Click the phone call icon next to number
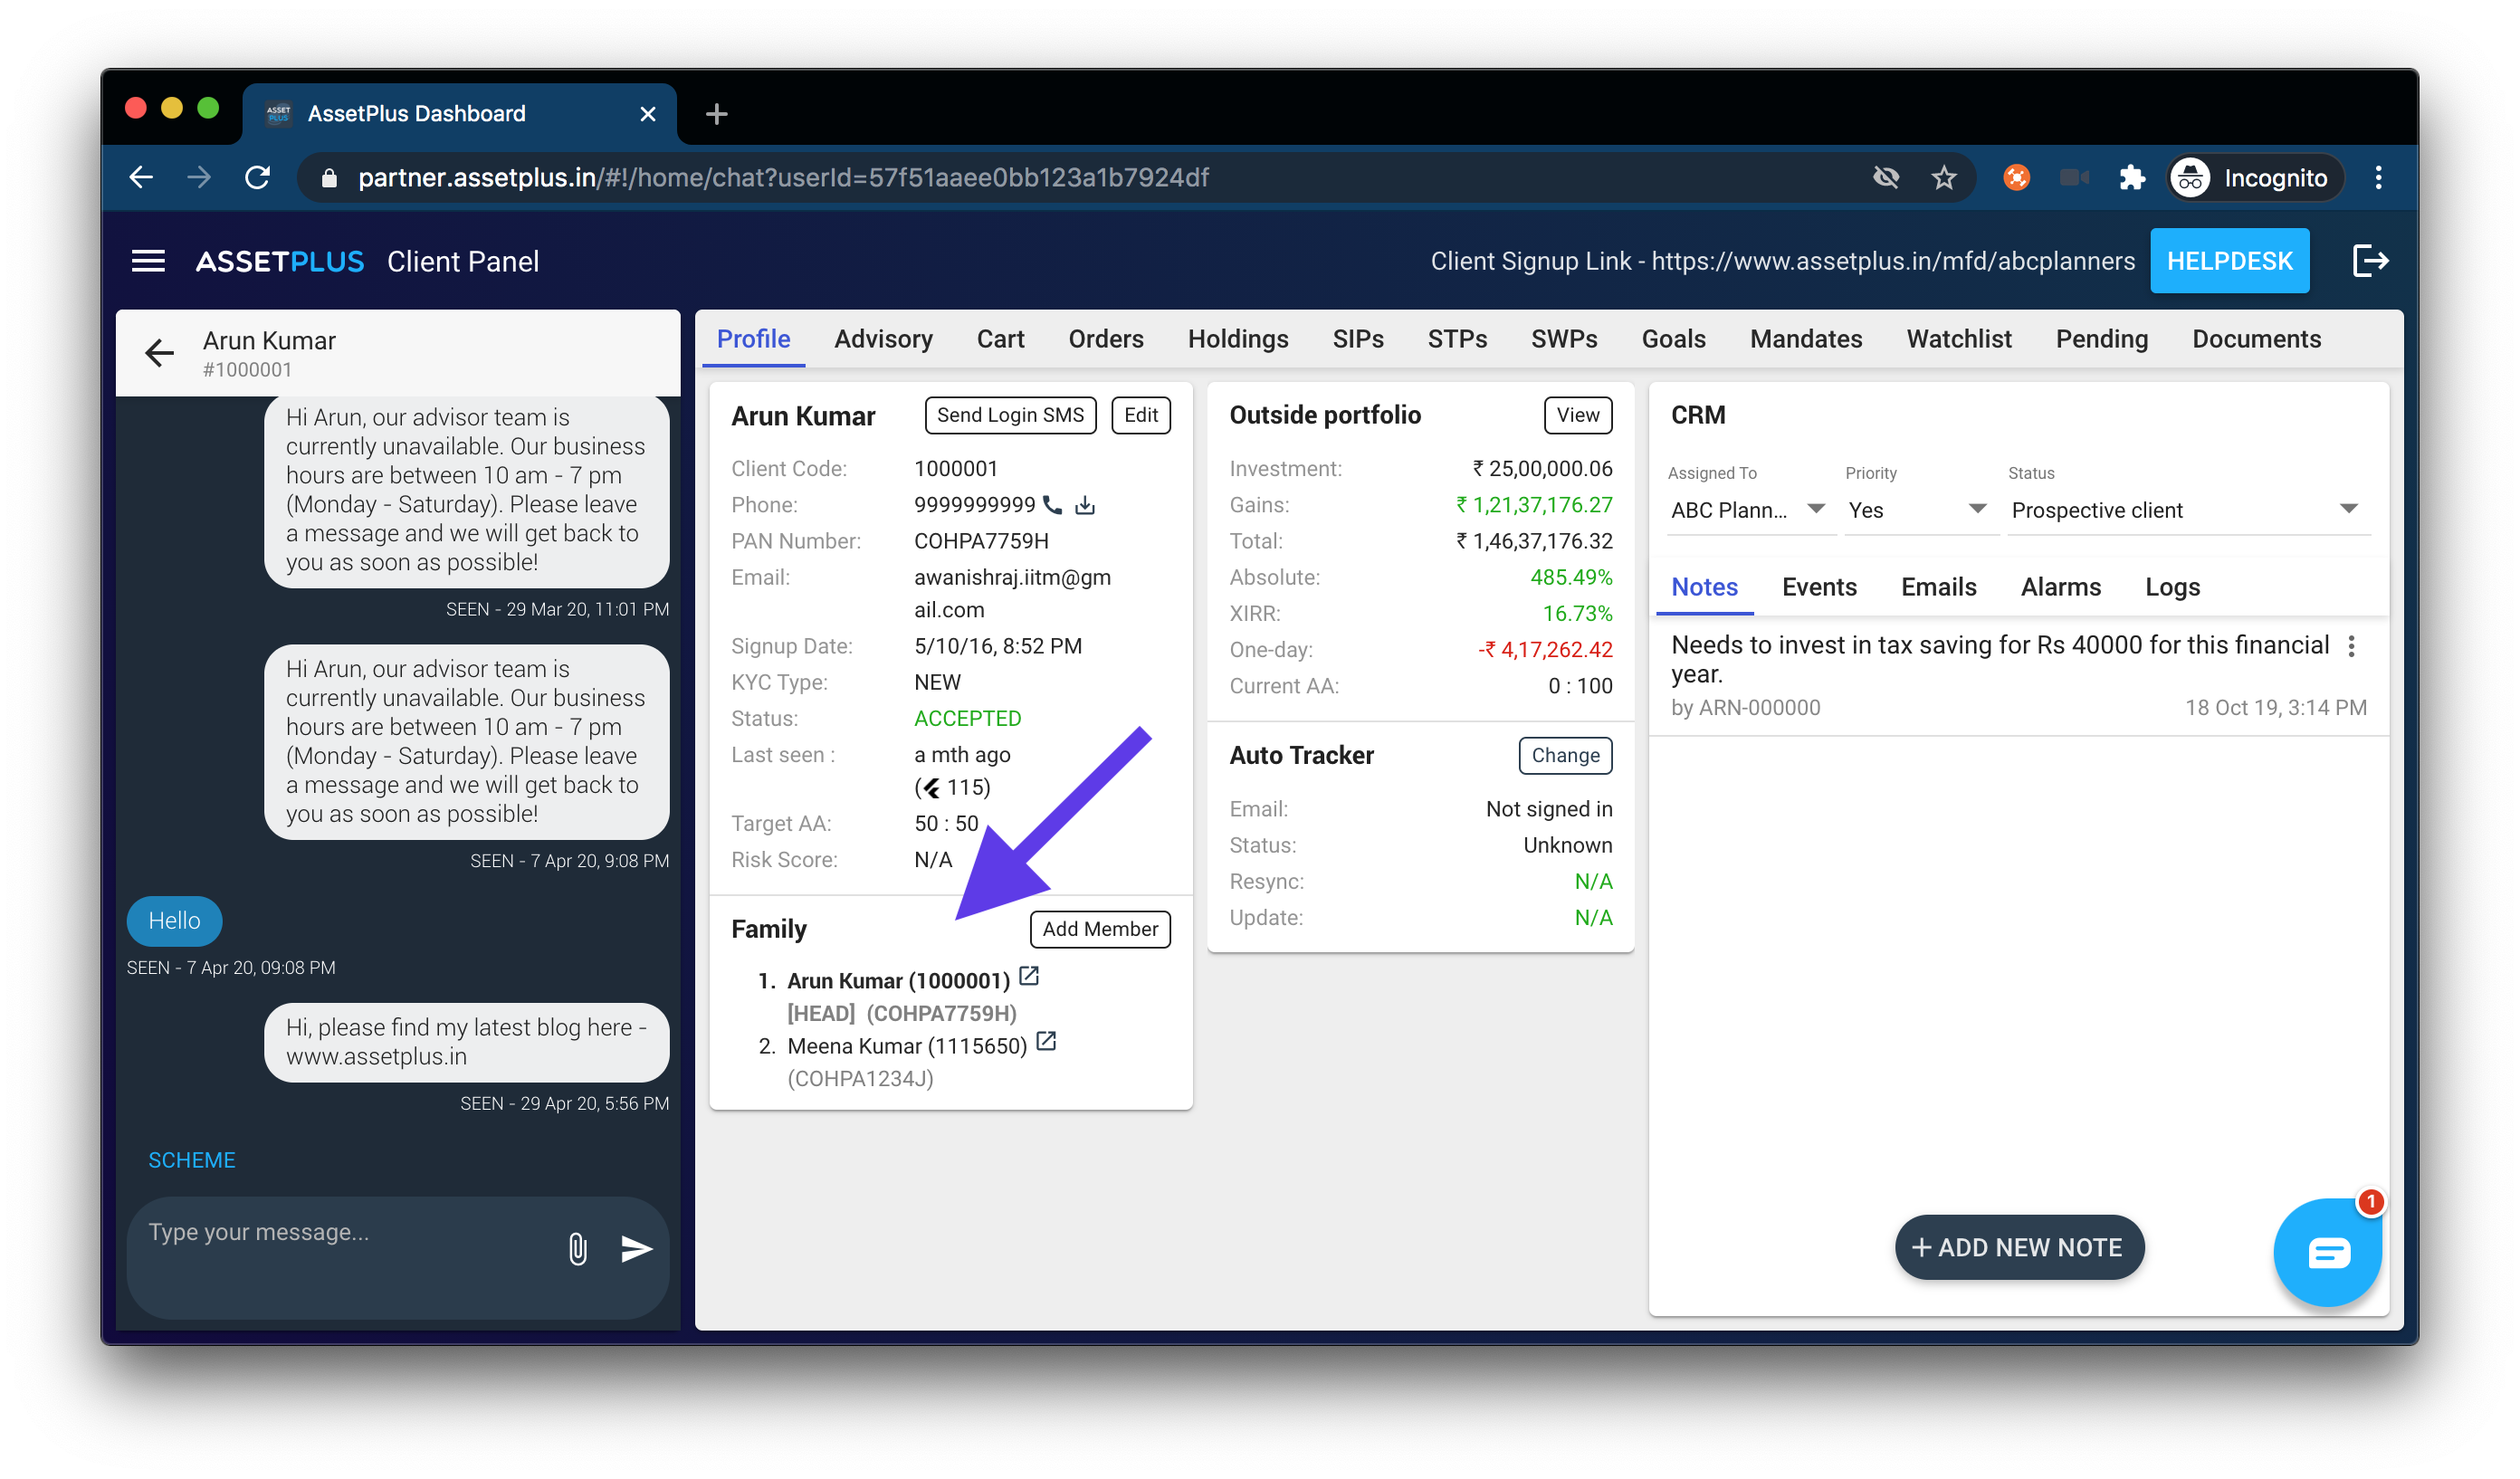This screenshot has height=1479, width=2520. [x=1052, y=505]
